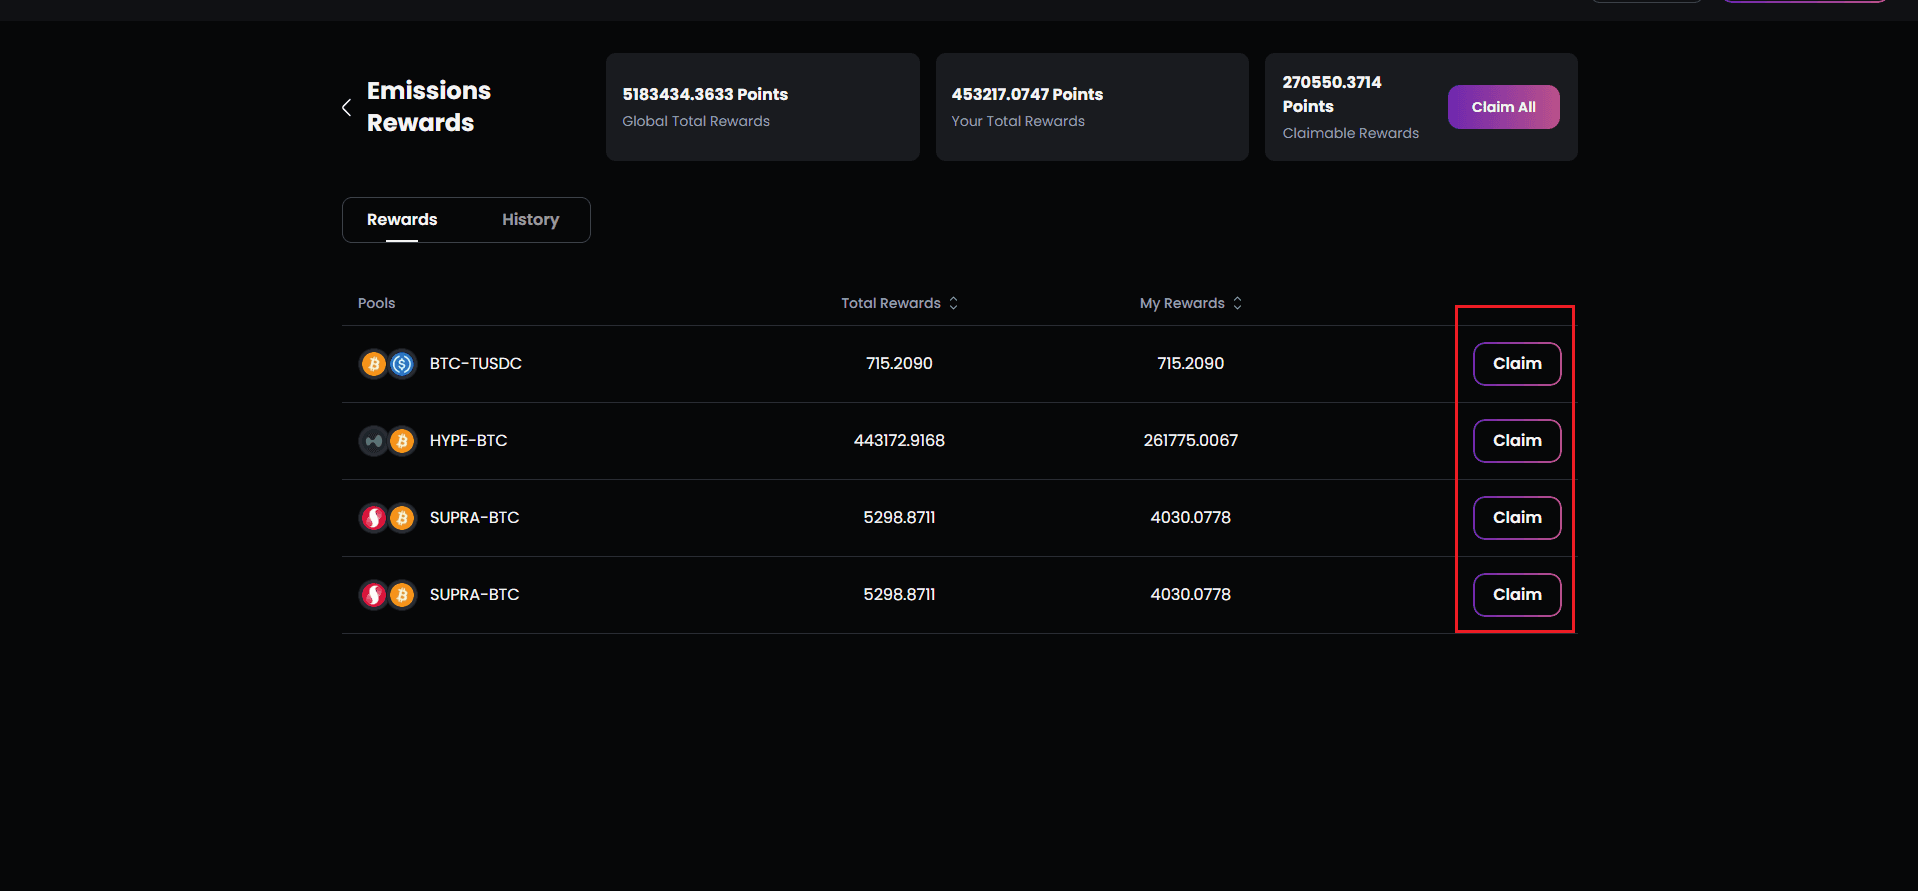Claim rewards for the BTC-TUSDC pool

click(1516, 364)
